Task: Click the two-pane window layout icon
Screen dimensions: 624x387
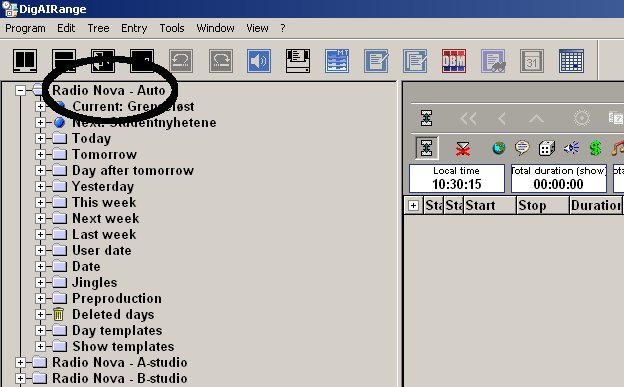Action: [25, 61]
